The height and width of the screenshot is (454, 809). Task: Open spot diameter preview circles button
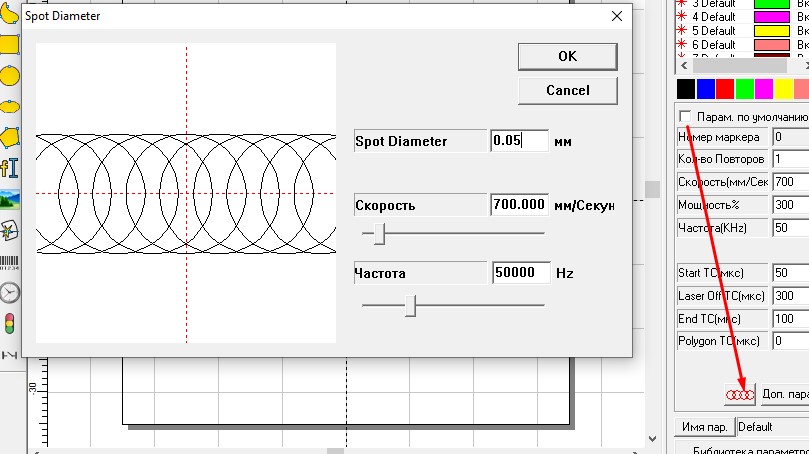point(740,395)
